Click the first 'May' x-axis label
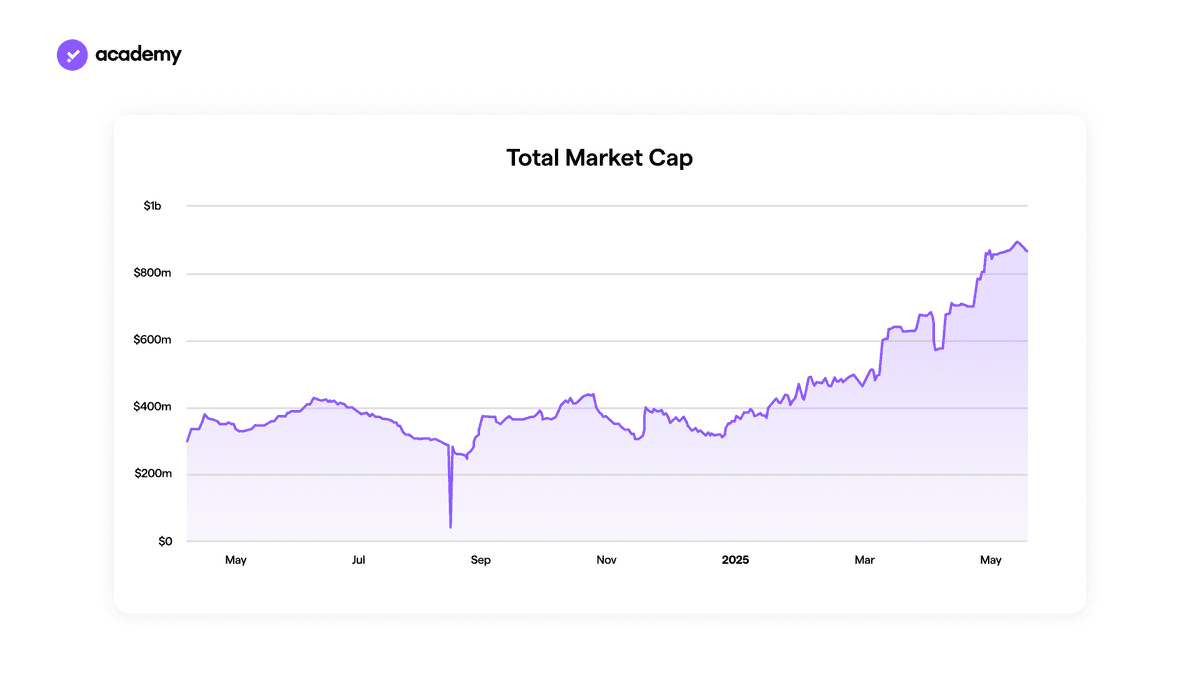This screenshot has width=1200, height=675. pos(236,560)
